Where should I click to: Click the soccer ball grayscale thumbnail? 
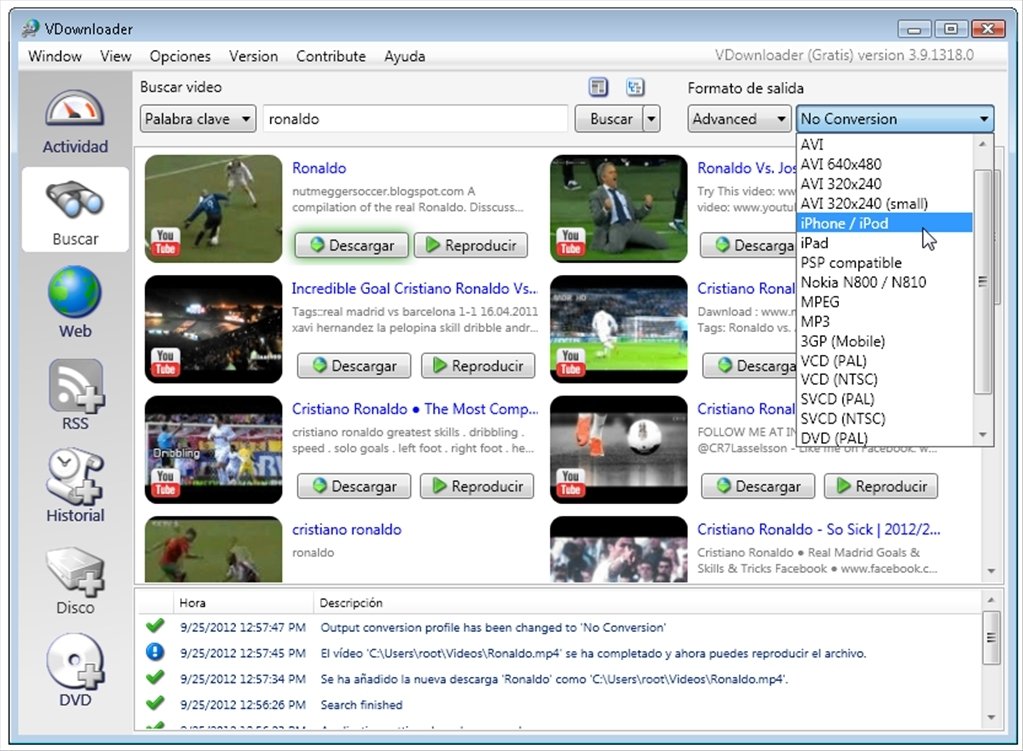[x=618, y=450]
